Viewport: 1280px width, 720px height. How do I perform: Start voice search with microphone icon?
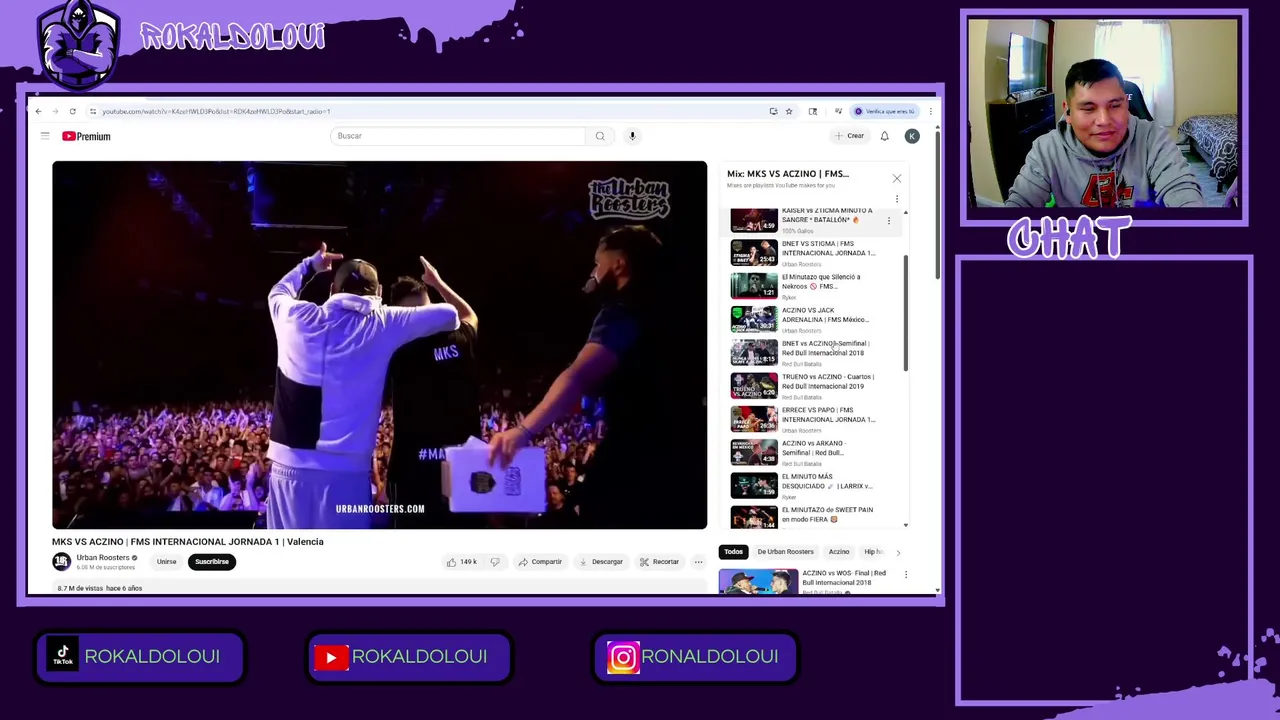(x=632, y=136)
